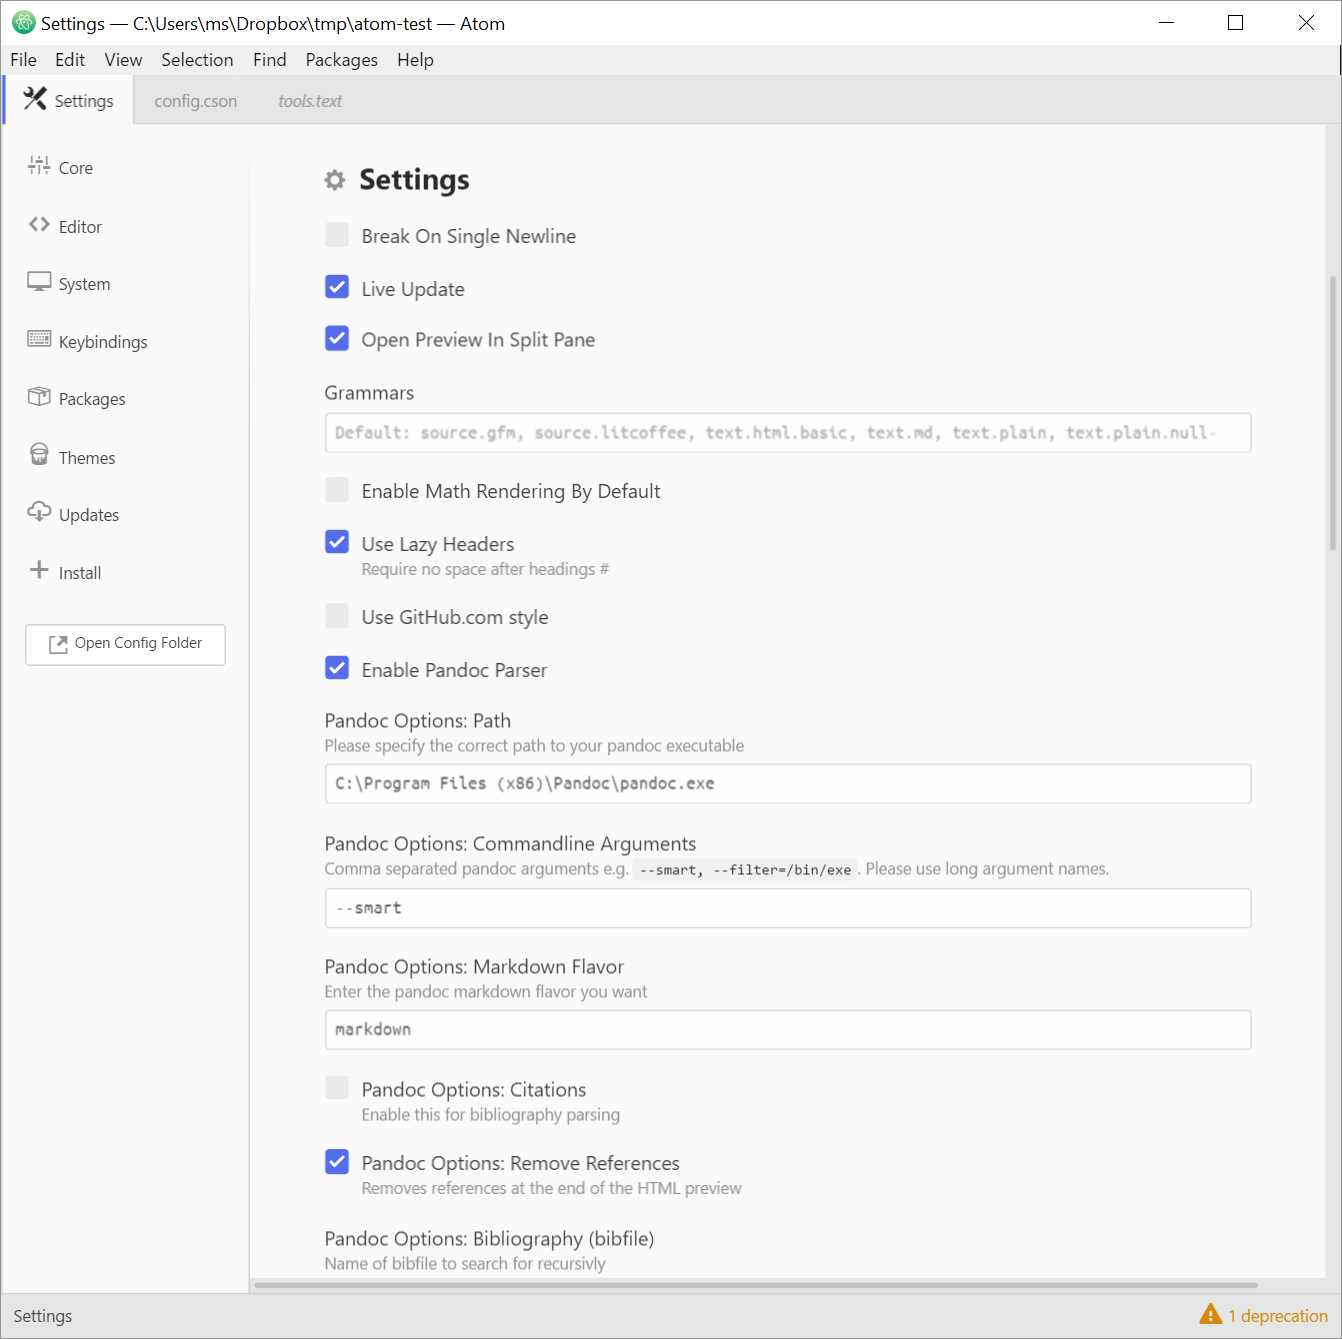Open the Editor settings via code brackets icon
Viewport: 1342px width, 1339px height.
coord(39,226)
